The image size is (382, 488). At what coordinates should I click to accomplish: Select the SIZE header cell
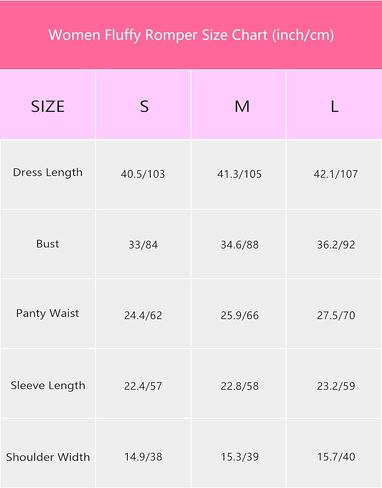tap(48, 107)
